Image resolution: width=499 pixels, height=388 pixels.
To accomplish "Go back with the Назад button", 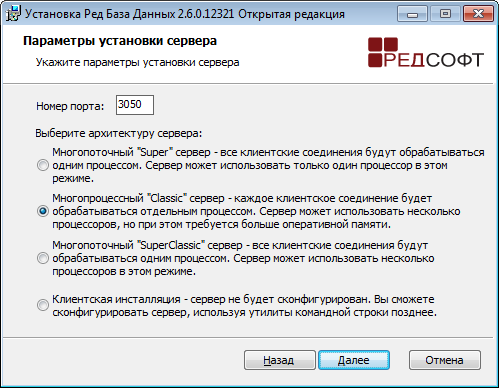I will [280, 360].
